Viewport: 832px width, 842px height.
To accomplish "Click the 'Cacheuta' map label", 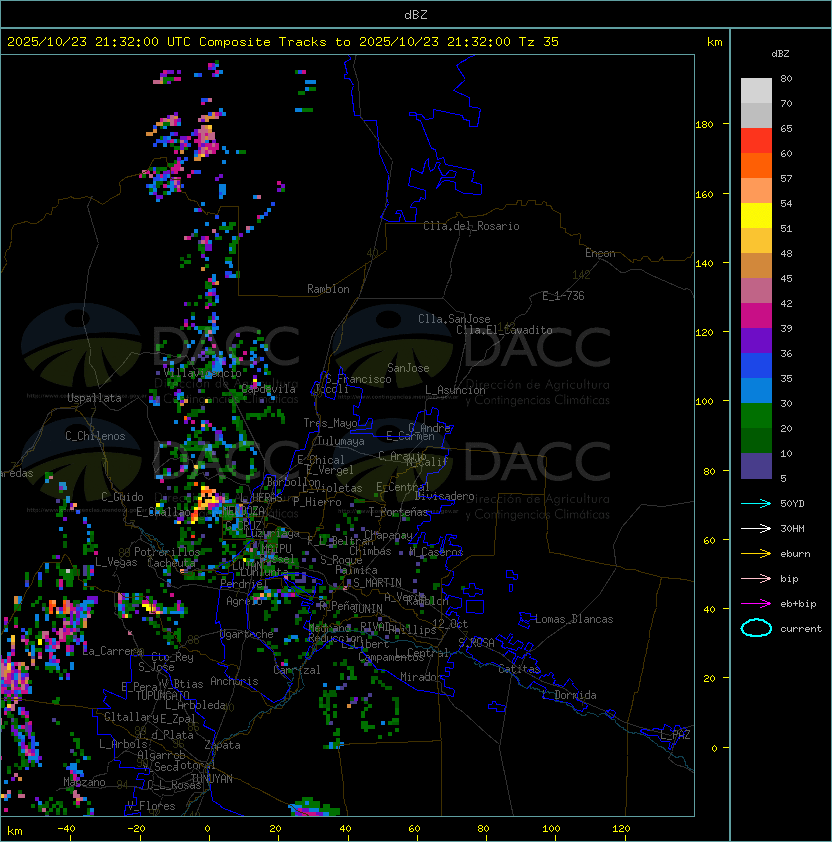I will coord(171,563).
